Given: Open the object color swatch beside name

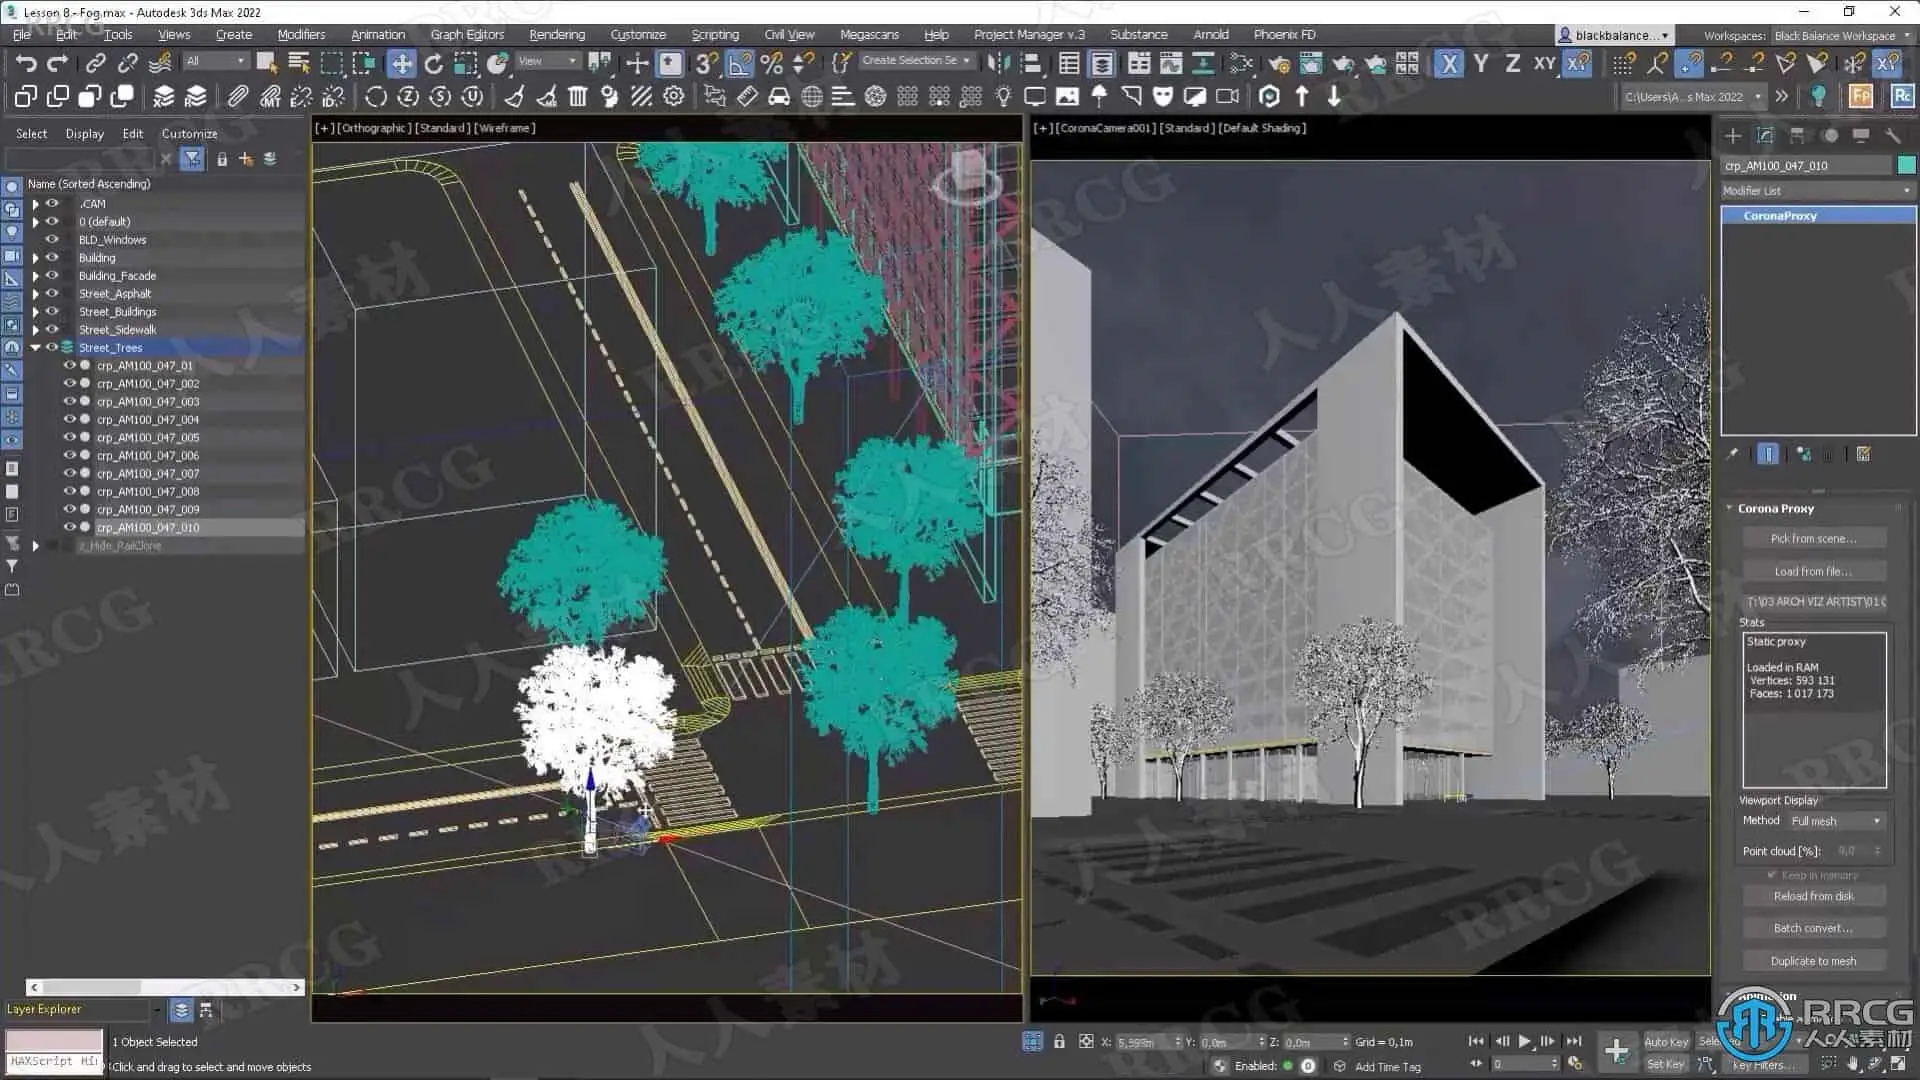Looking at the screenshot, I should (x=1907, y=165).
